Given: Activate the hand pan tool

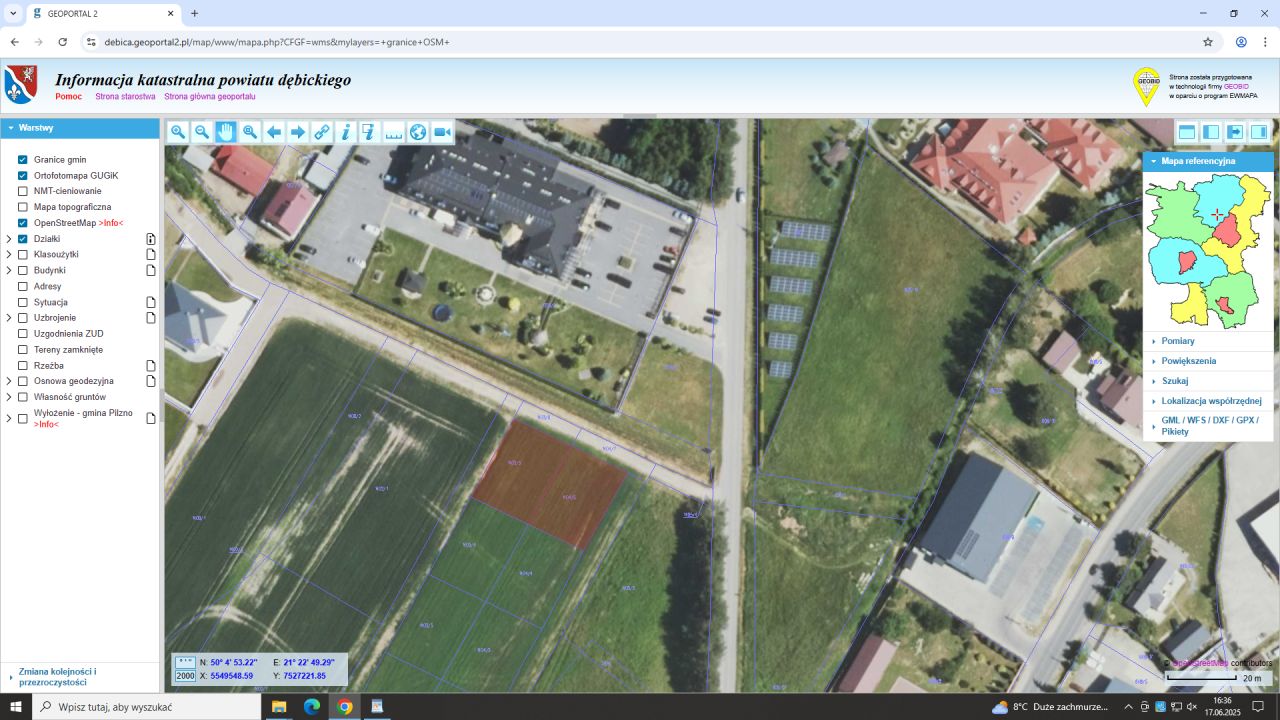Looking at the screenshot, I should point(226,132).
